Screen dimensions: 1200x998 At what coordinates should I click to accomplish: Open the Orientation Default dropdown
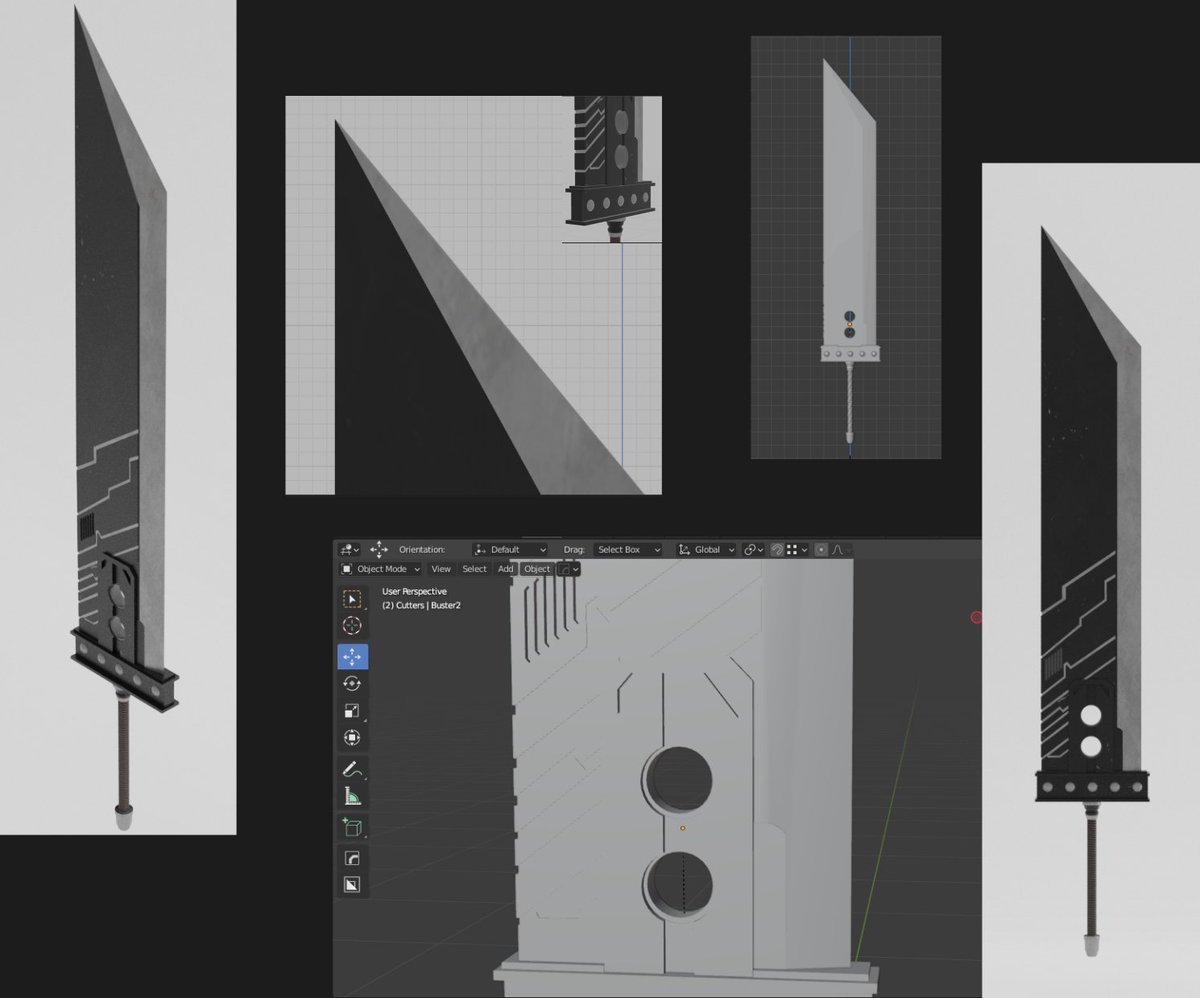point(510,550)
